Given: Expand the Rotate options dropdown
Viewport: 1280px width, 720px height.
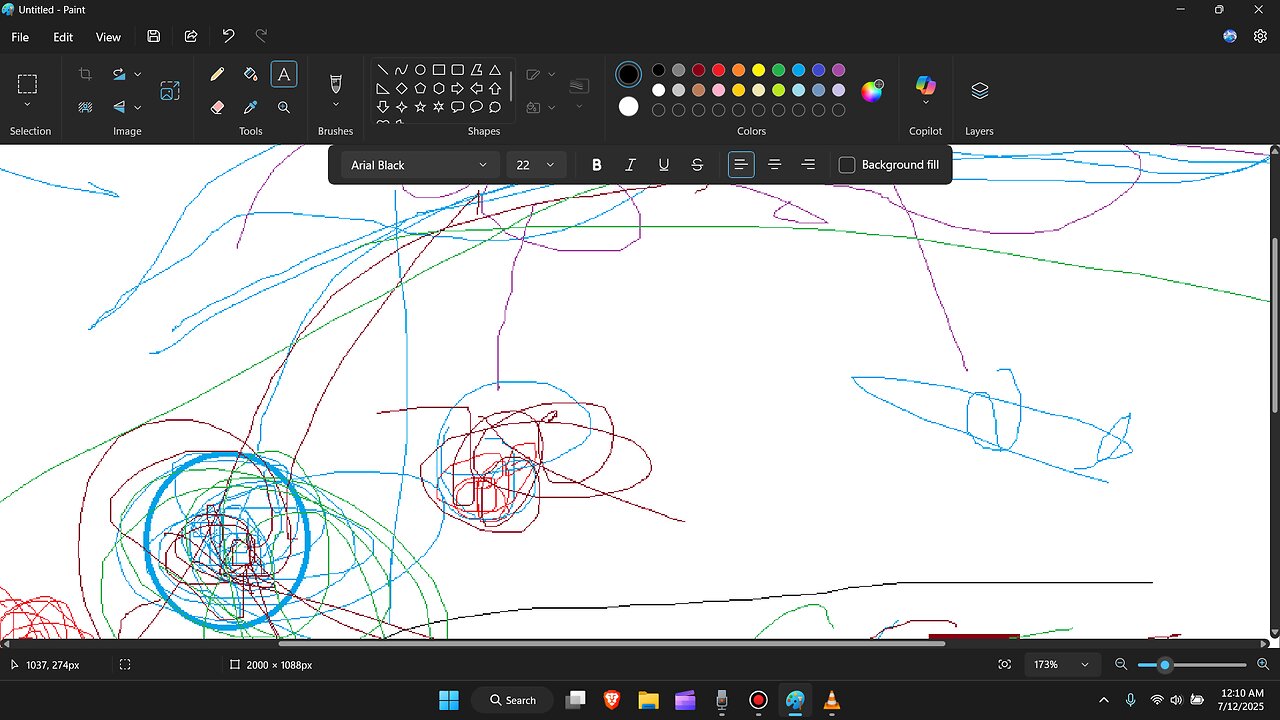Looking at the screenshot, I should 137,74.
